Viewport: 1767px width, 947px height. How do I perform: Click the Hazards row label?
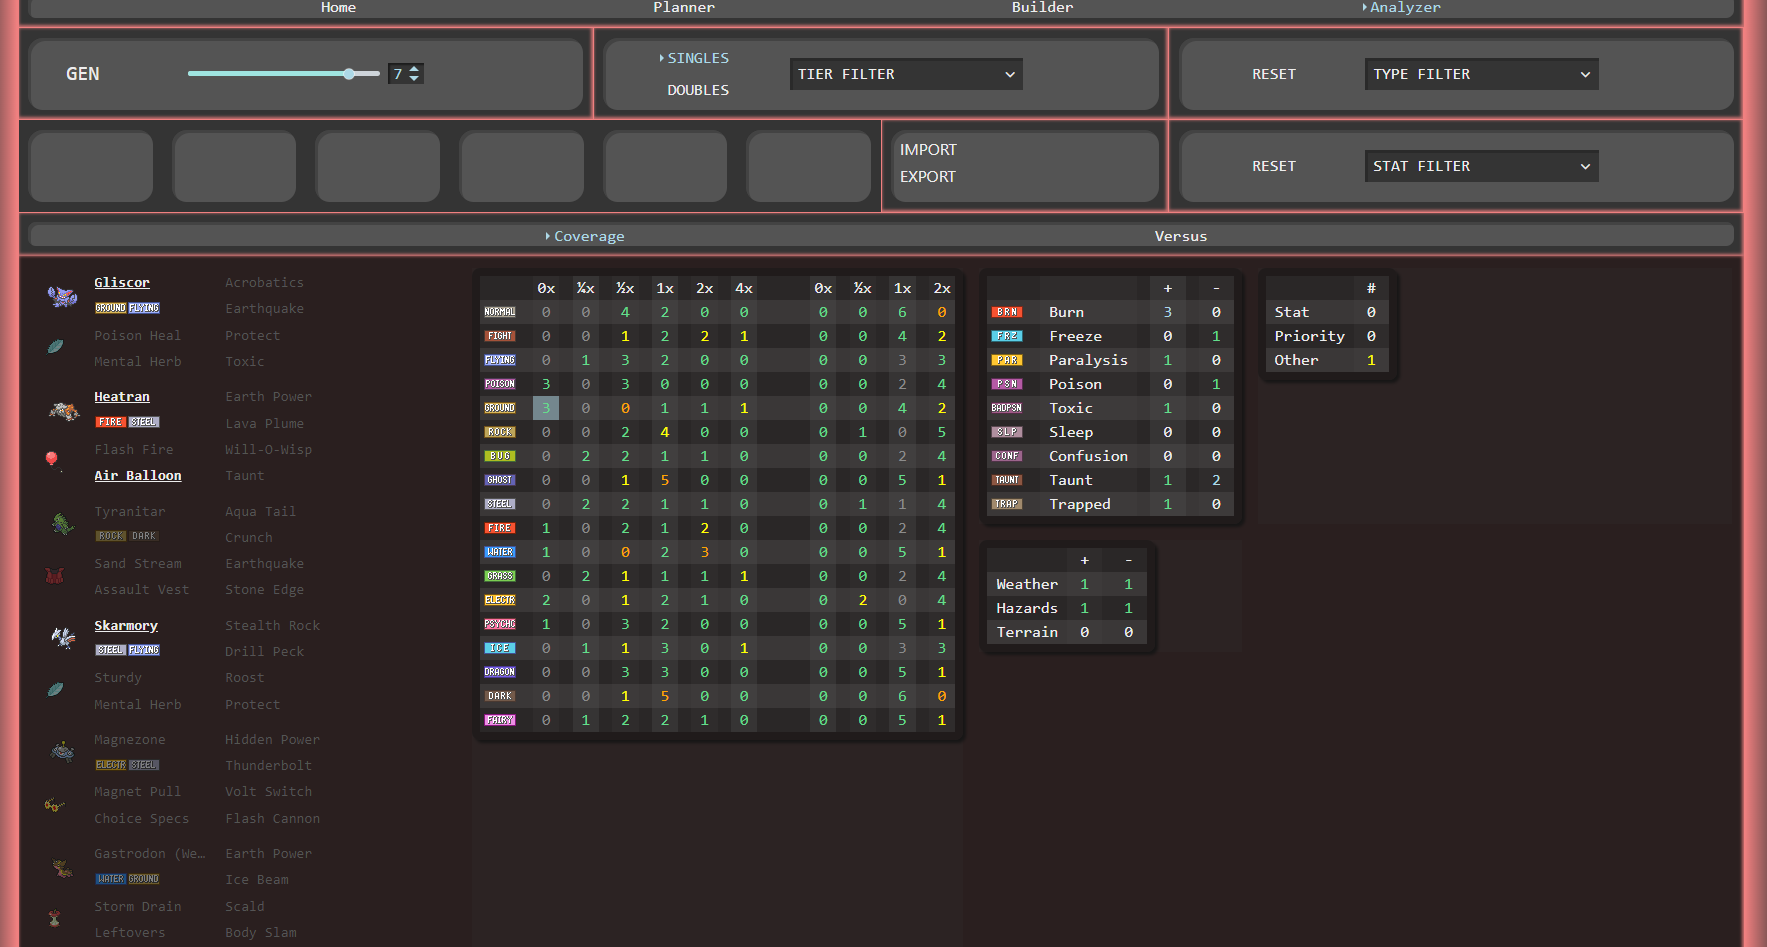[1027, 608]
